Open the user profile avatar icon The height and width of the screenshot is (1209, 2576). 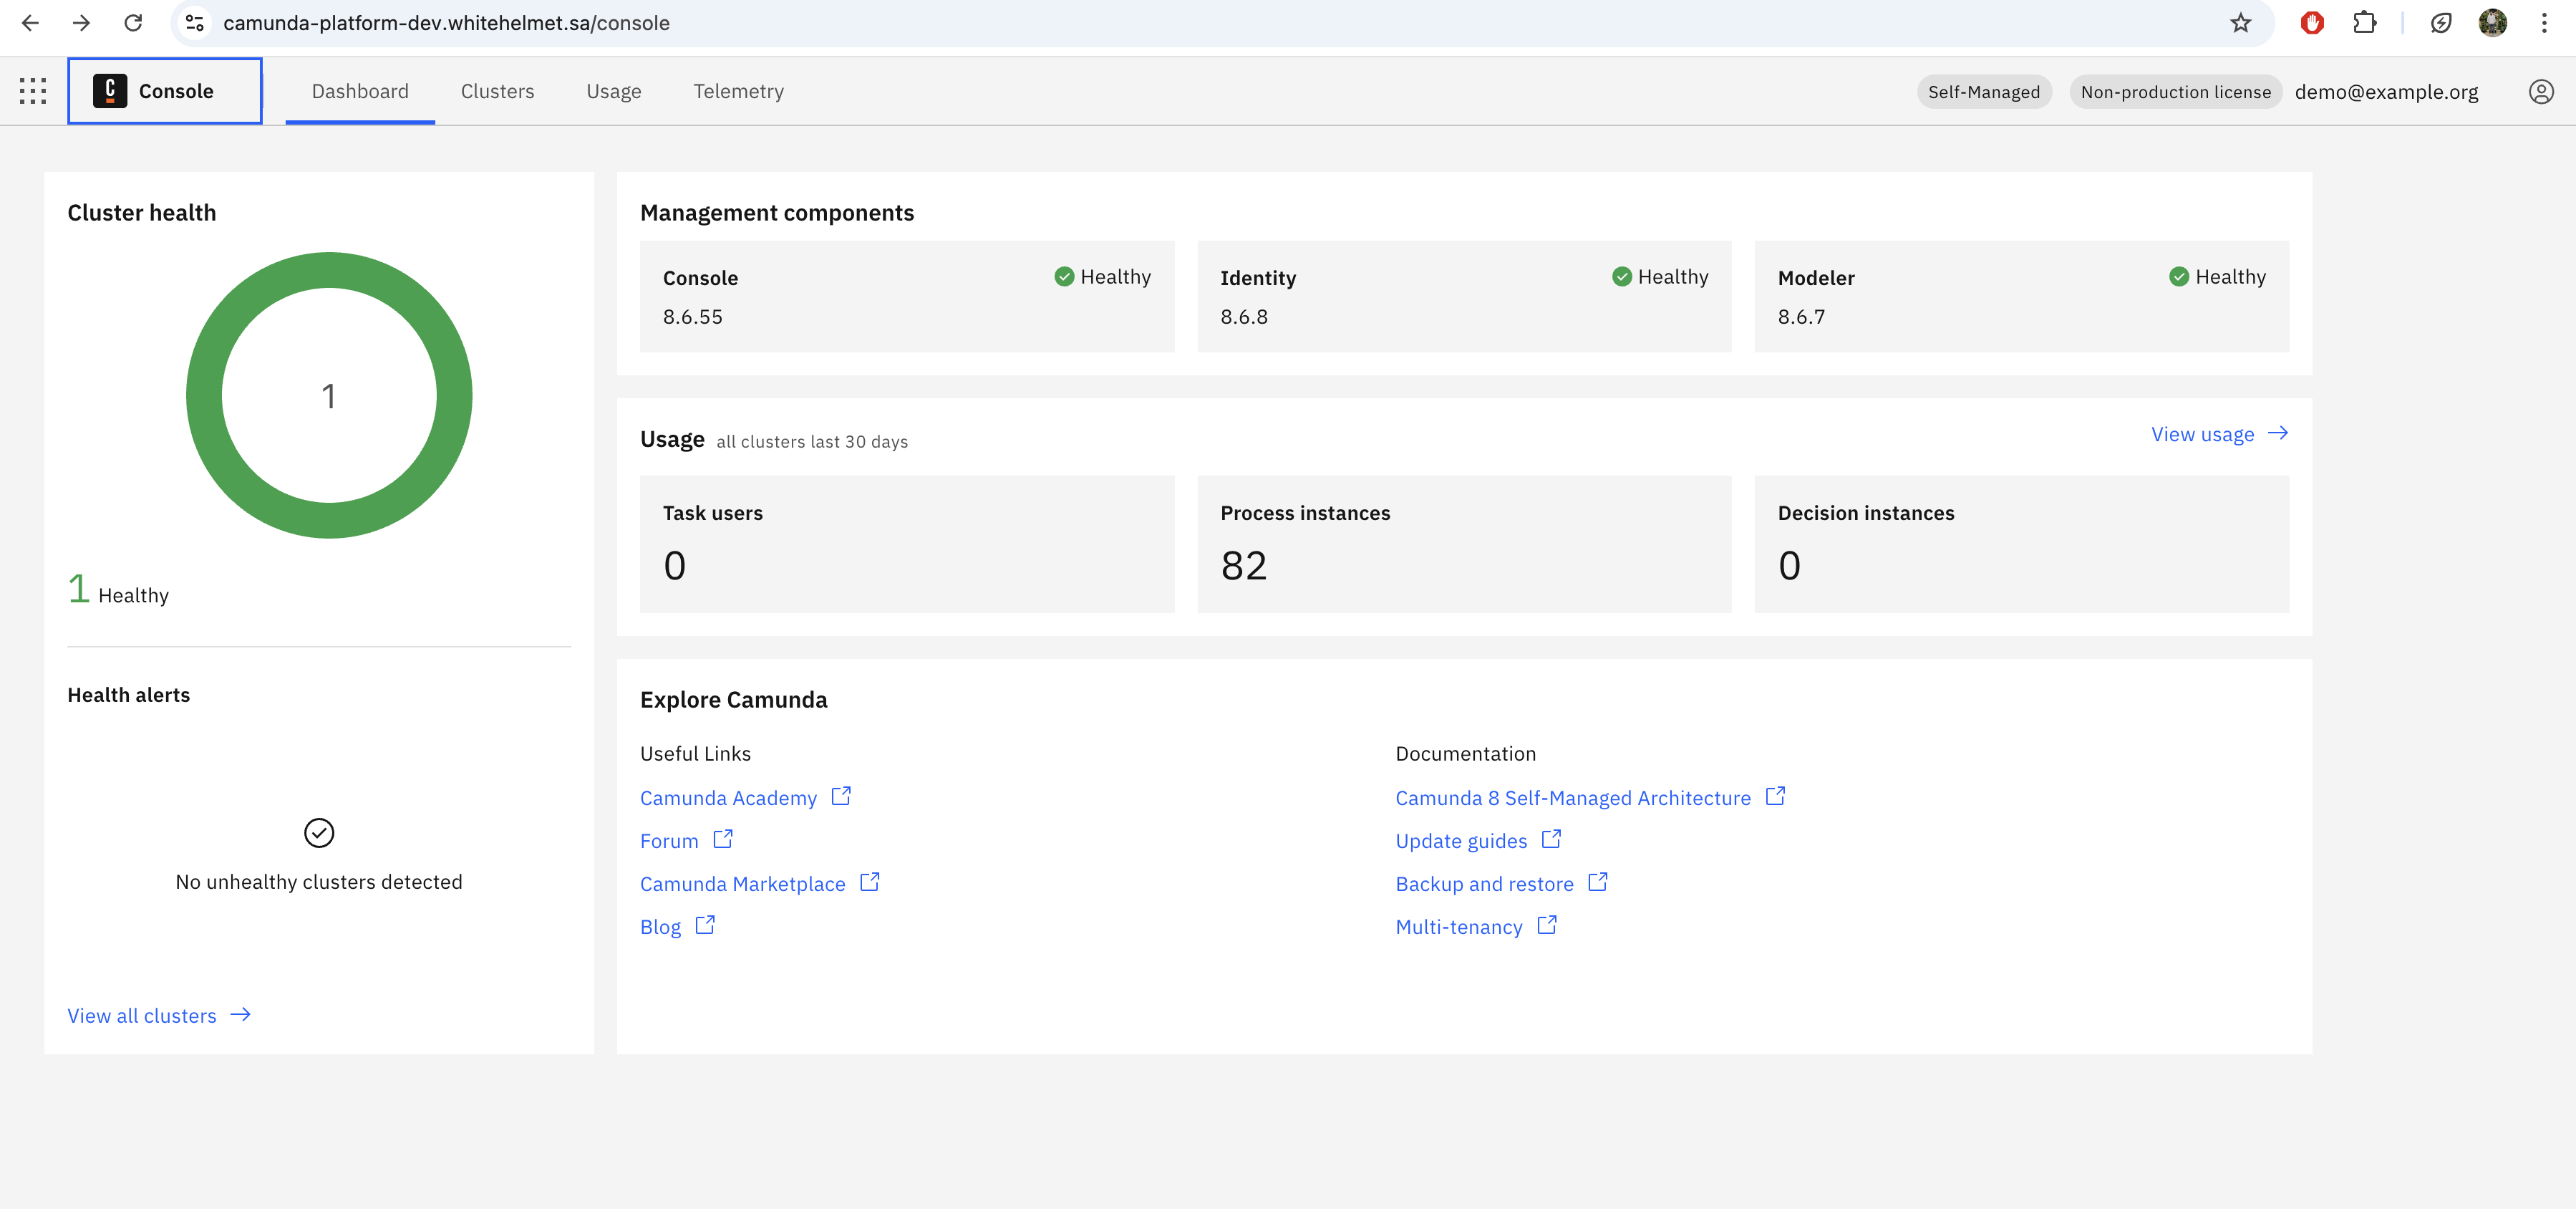[2541, 92]
